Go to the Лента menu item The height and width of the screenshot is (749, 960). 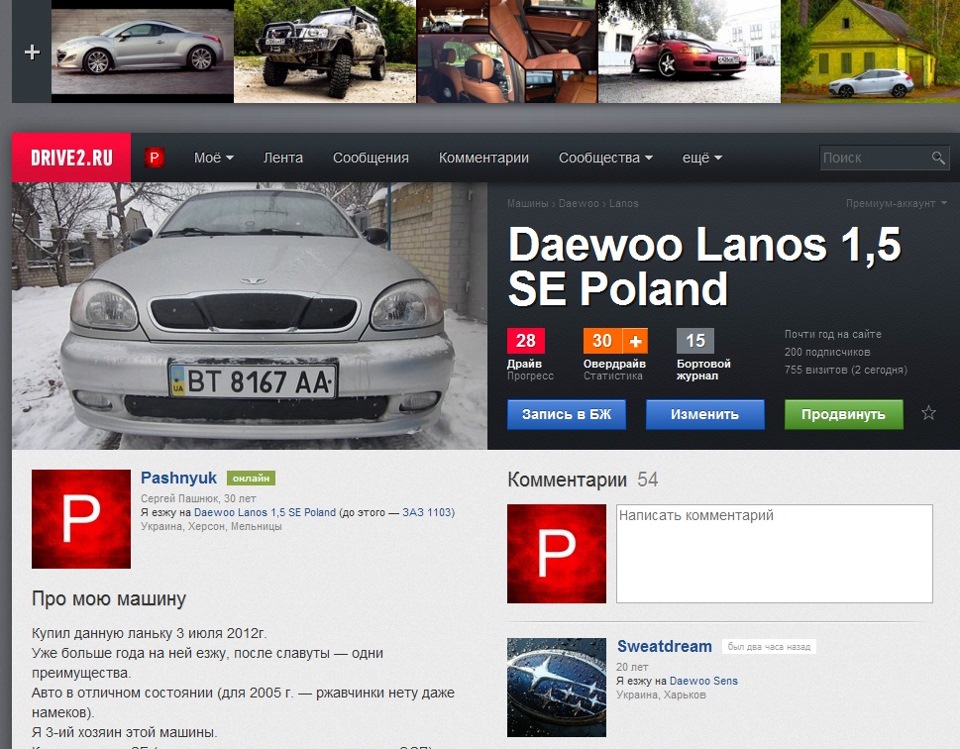pyautogui.click(x=283, y=158)
